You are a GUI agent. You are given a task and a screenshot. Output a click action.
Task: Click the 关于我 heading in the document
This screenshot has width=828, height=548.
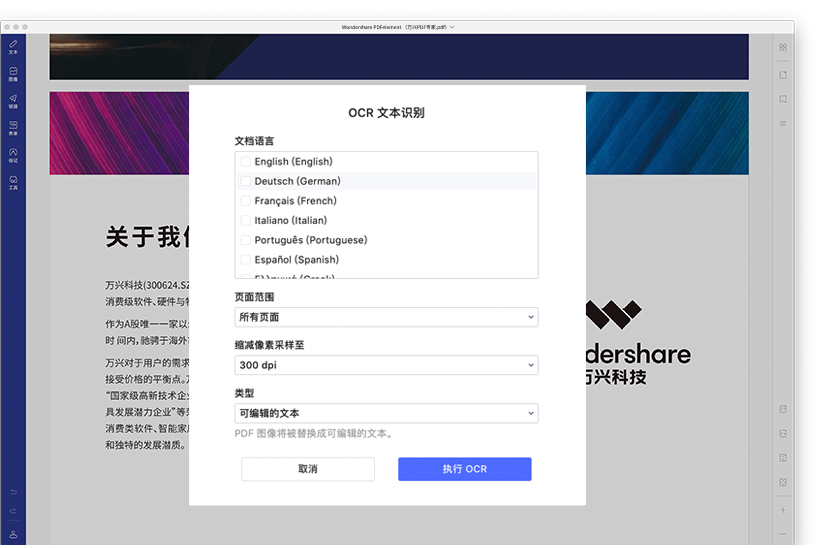point(147,236)
